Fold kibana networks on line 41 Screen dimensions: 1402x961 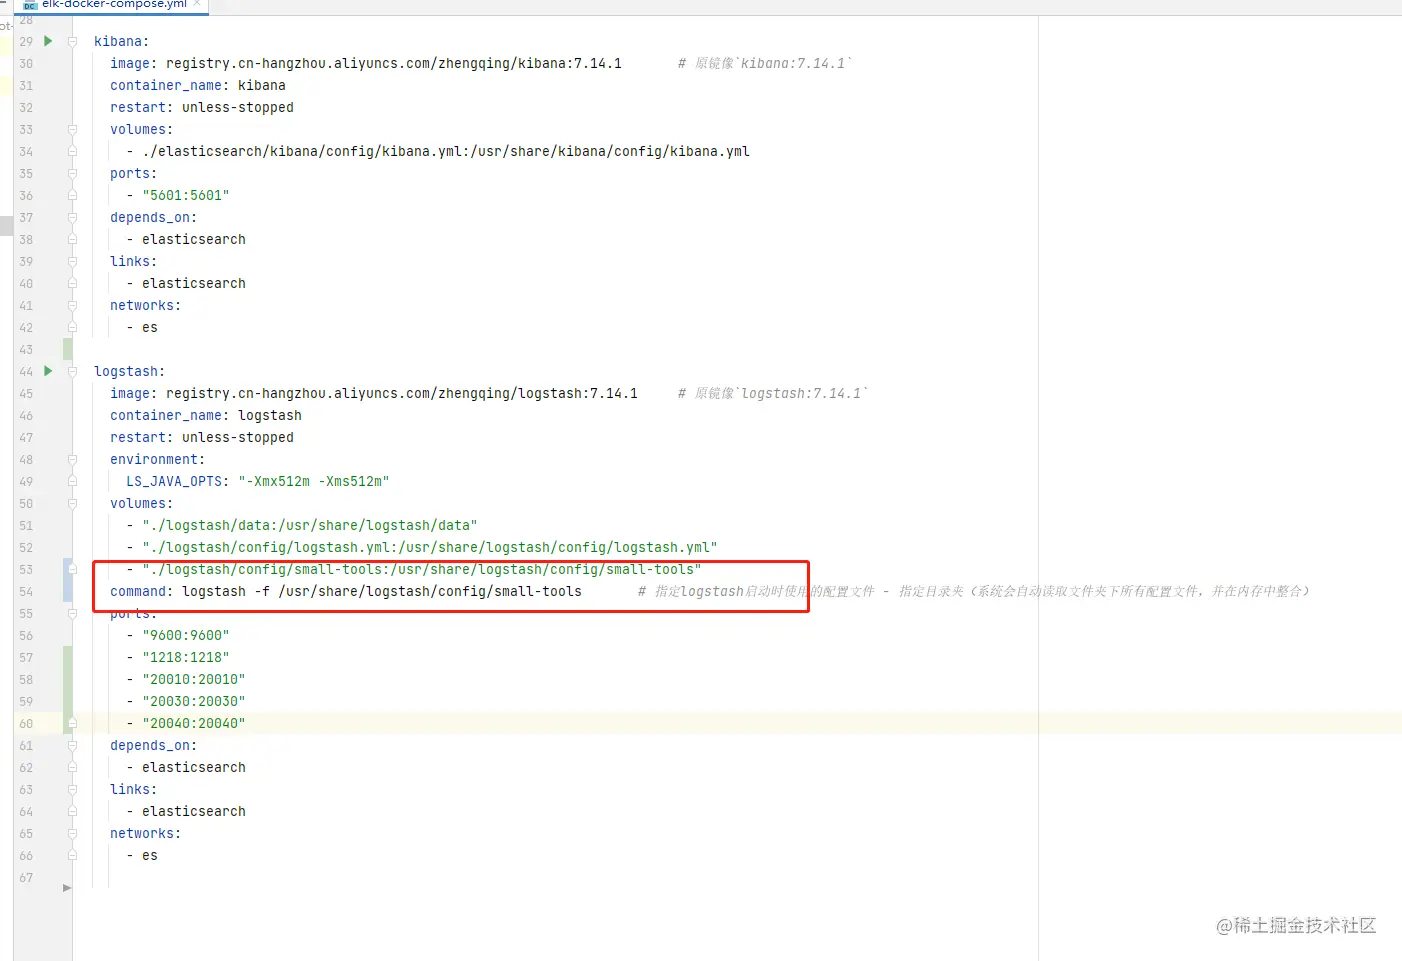[72, 305]
